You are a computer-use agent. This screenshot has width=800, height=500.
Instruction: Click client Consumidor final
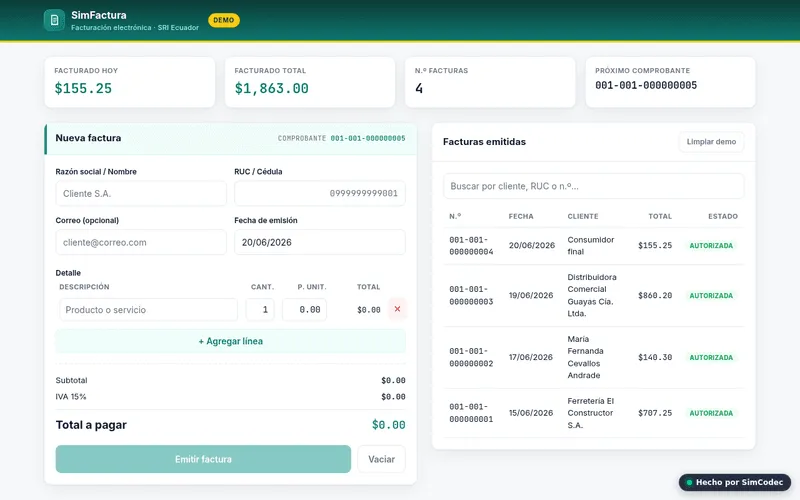point(591,245)
